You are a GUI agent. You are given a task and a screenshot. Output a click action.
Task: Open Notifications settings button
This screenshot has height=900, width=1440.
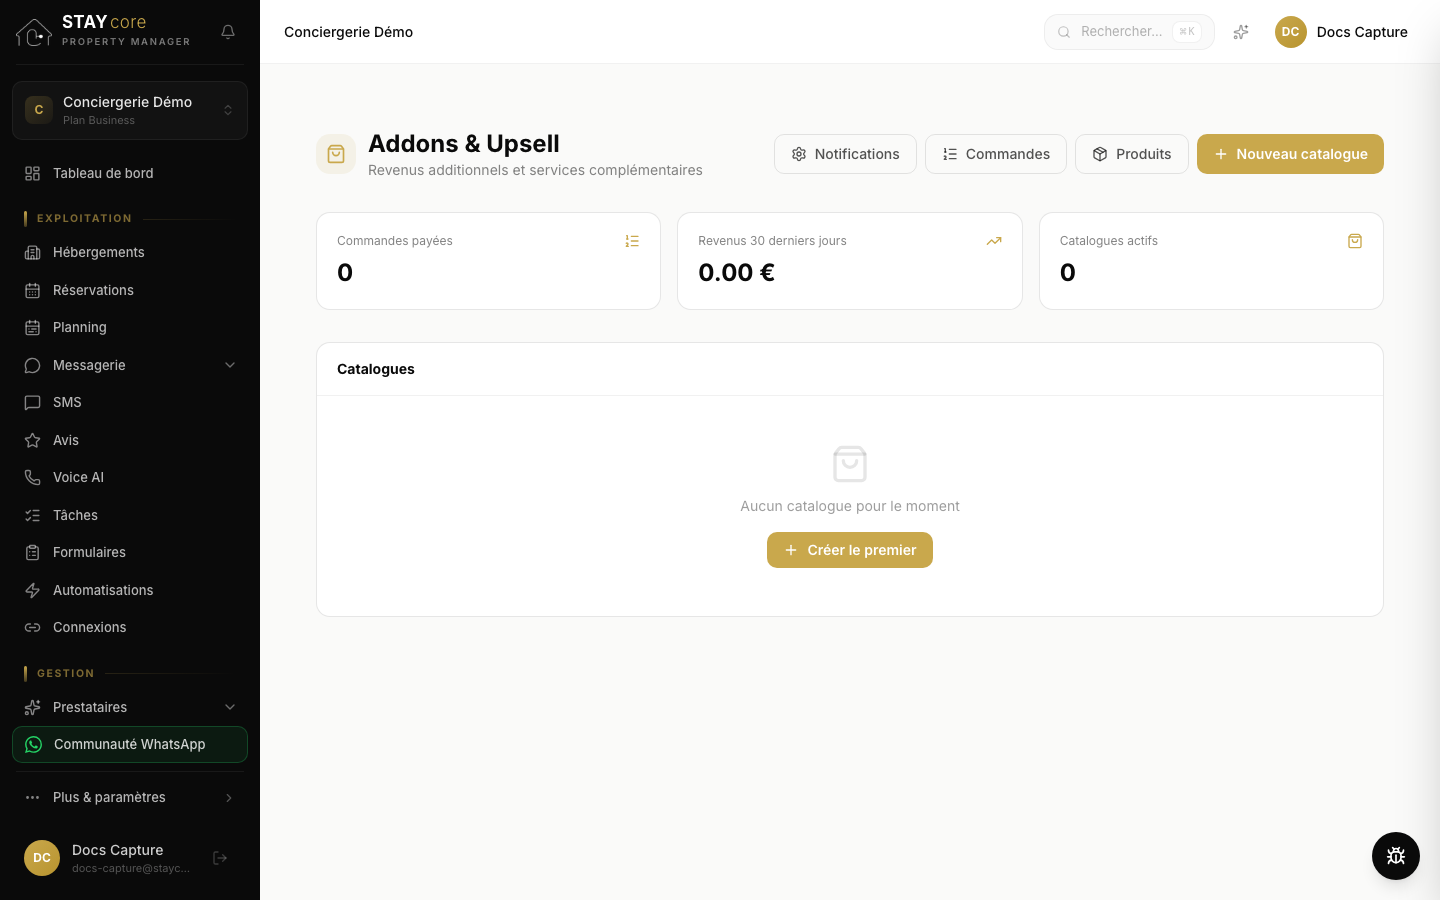845,154
